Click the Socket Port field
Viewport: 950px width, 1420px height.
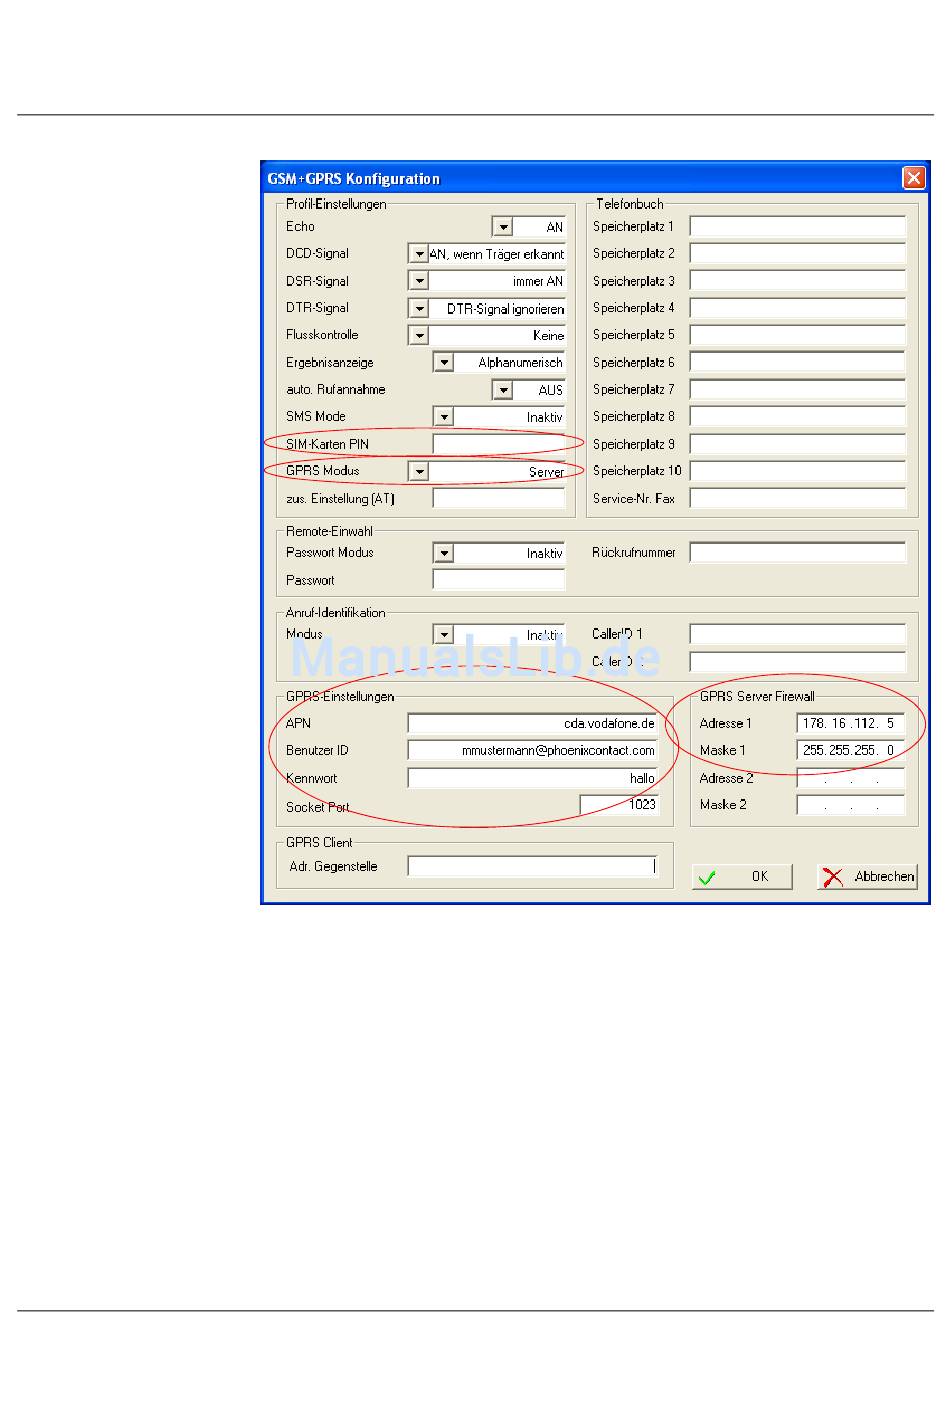click(x=619, y=805)
